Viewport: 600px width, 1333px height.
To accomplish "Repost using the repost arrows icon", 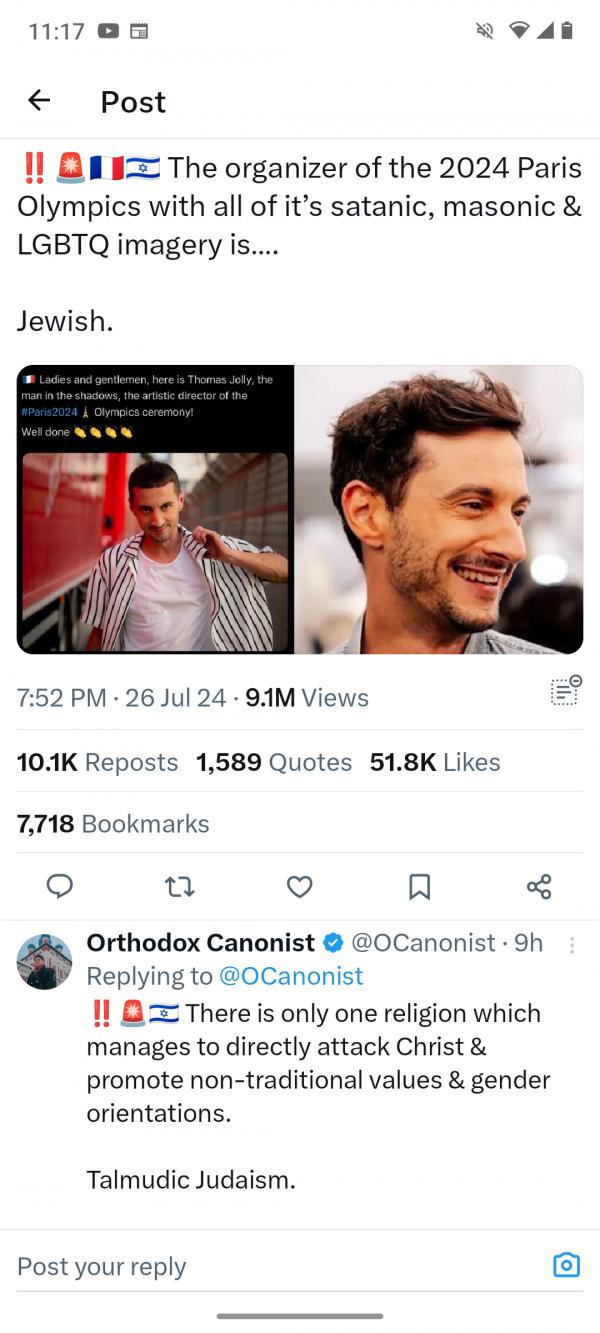I will [x=179, y=886].
